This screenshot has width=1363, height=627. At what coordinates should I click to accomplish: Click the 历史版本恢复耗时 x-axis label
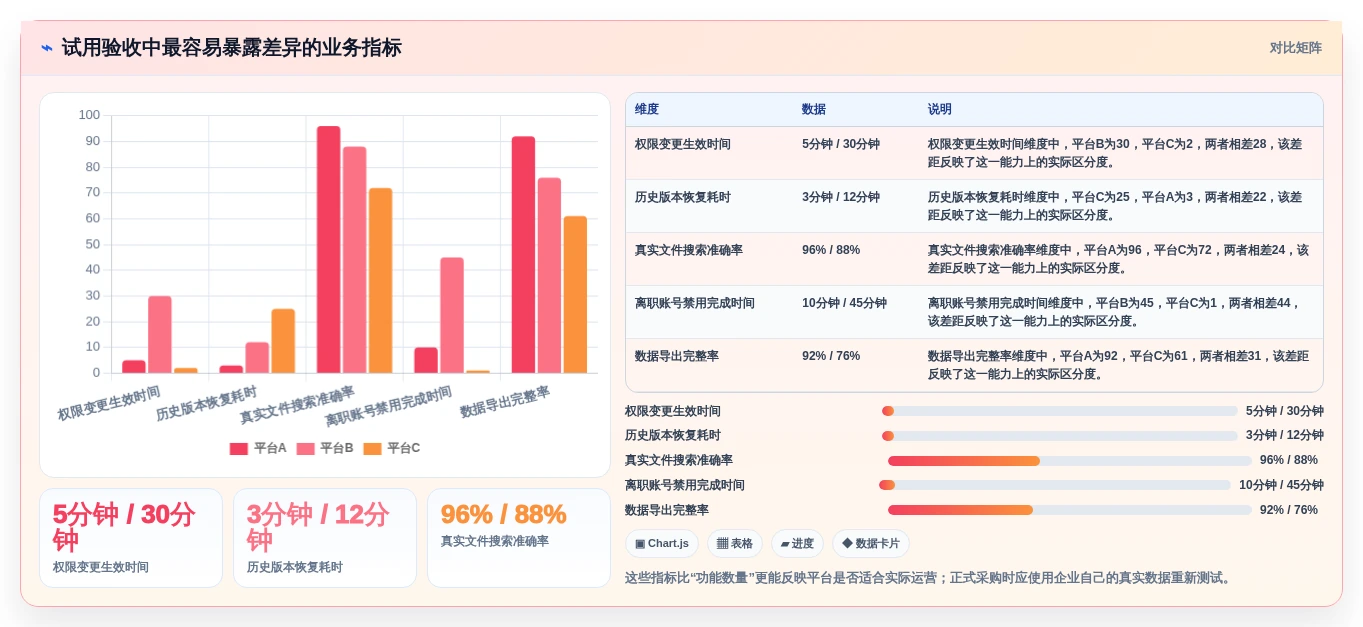[206, 403]
